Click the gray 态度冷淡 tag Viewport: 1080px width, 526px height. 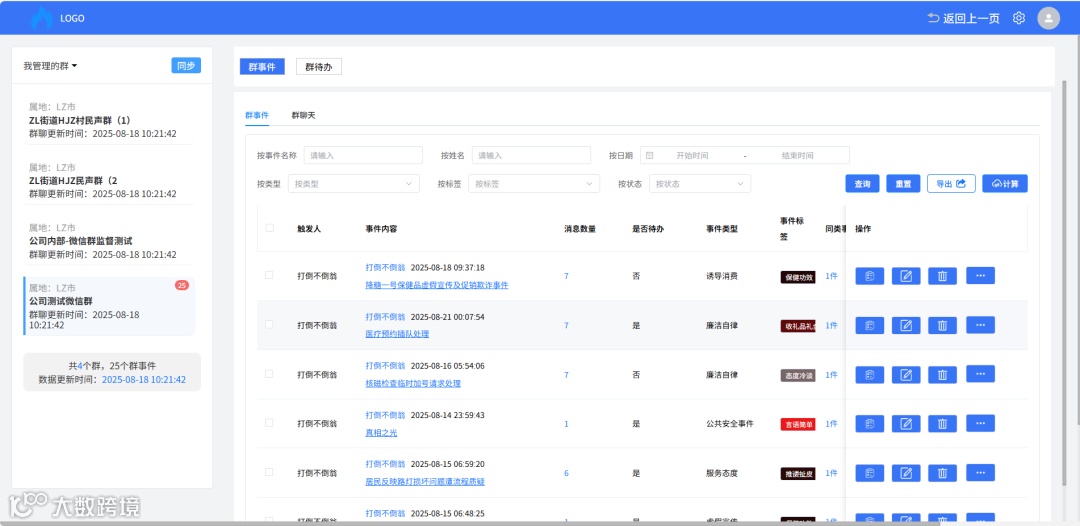click(x=798, y=375)
